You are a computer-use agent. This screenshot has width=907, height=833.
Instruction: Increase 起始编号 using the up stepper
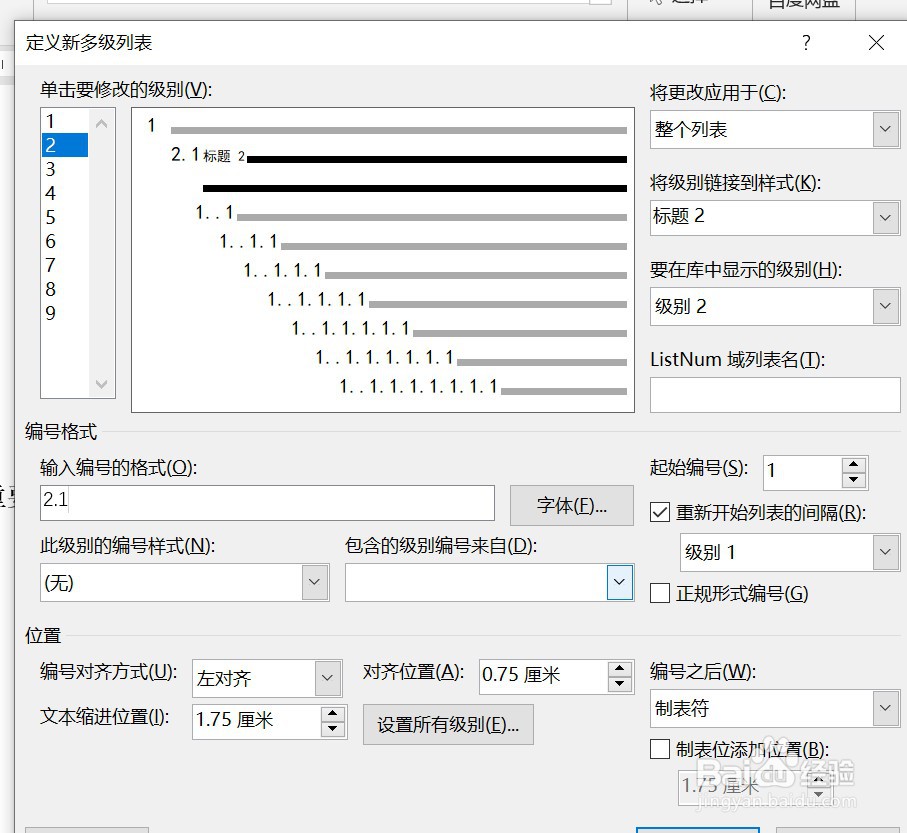[x=851, y=466]
